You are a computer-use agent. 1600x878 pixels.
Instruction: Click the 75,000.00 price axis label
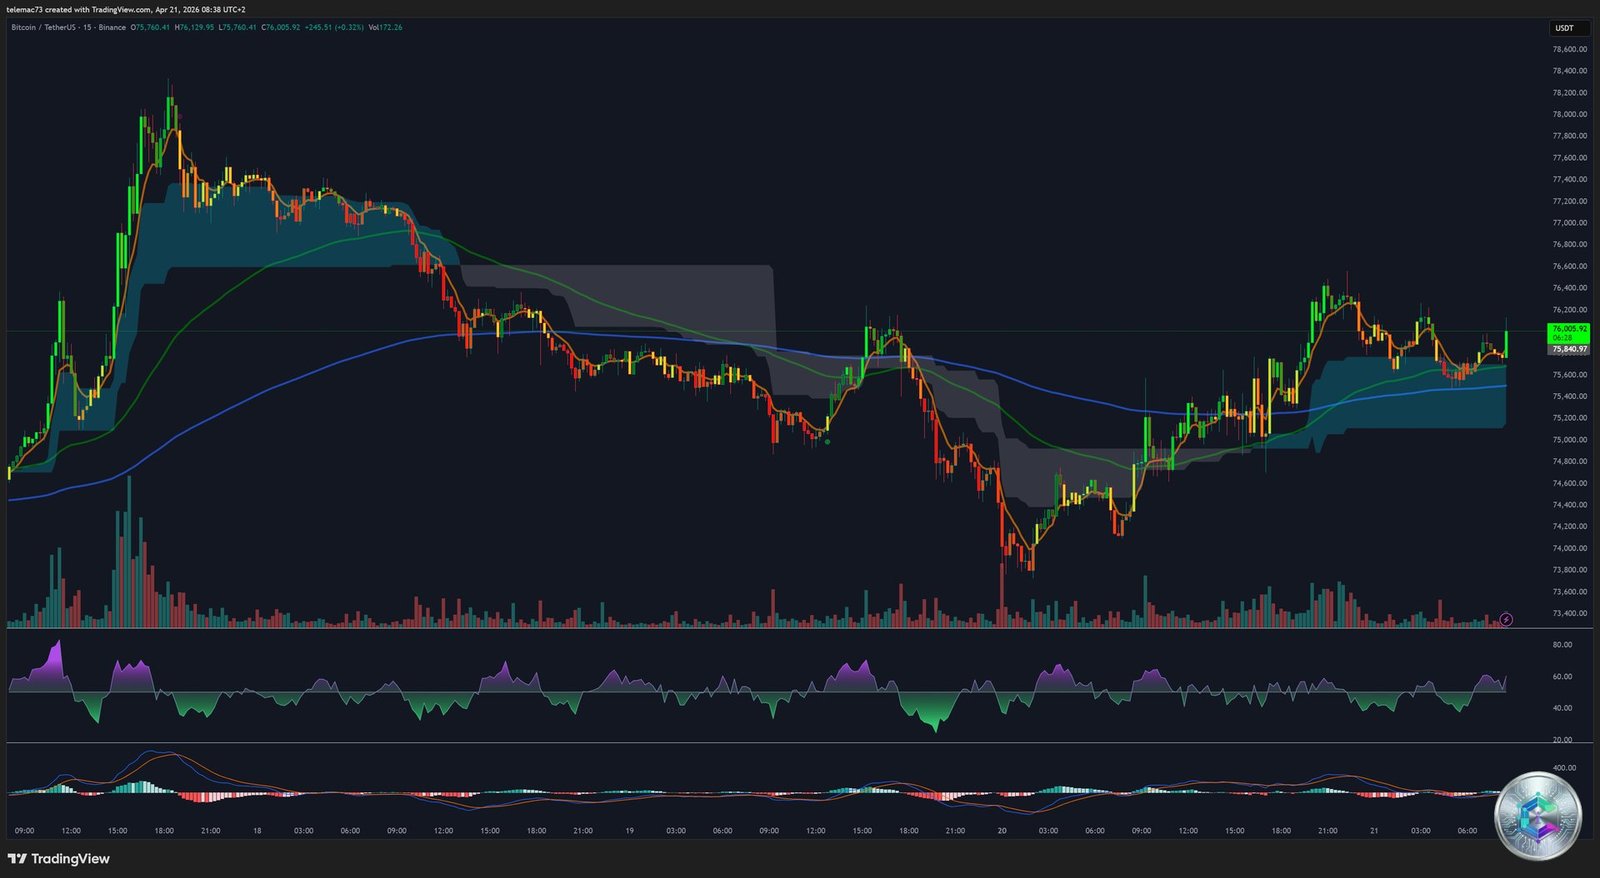pos(1569,440)
